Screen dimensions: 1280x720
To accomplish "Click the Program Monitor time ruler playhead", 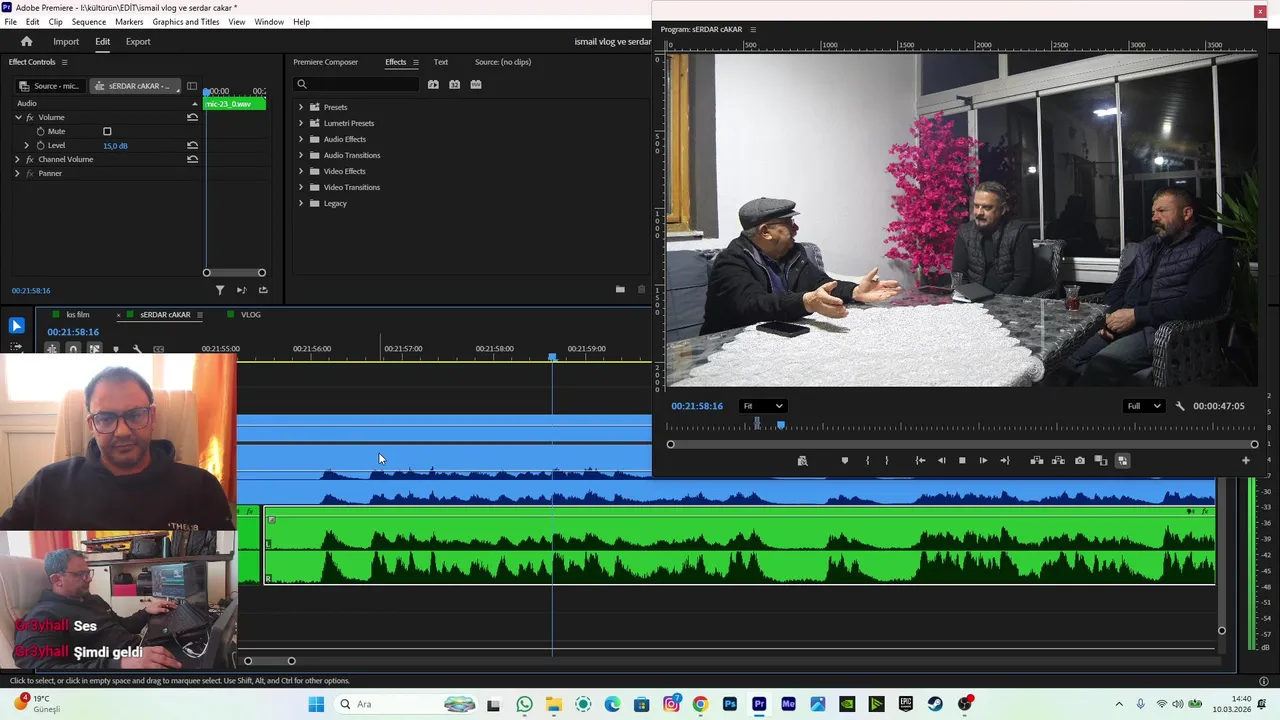I will [x=781, y=424].
